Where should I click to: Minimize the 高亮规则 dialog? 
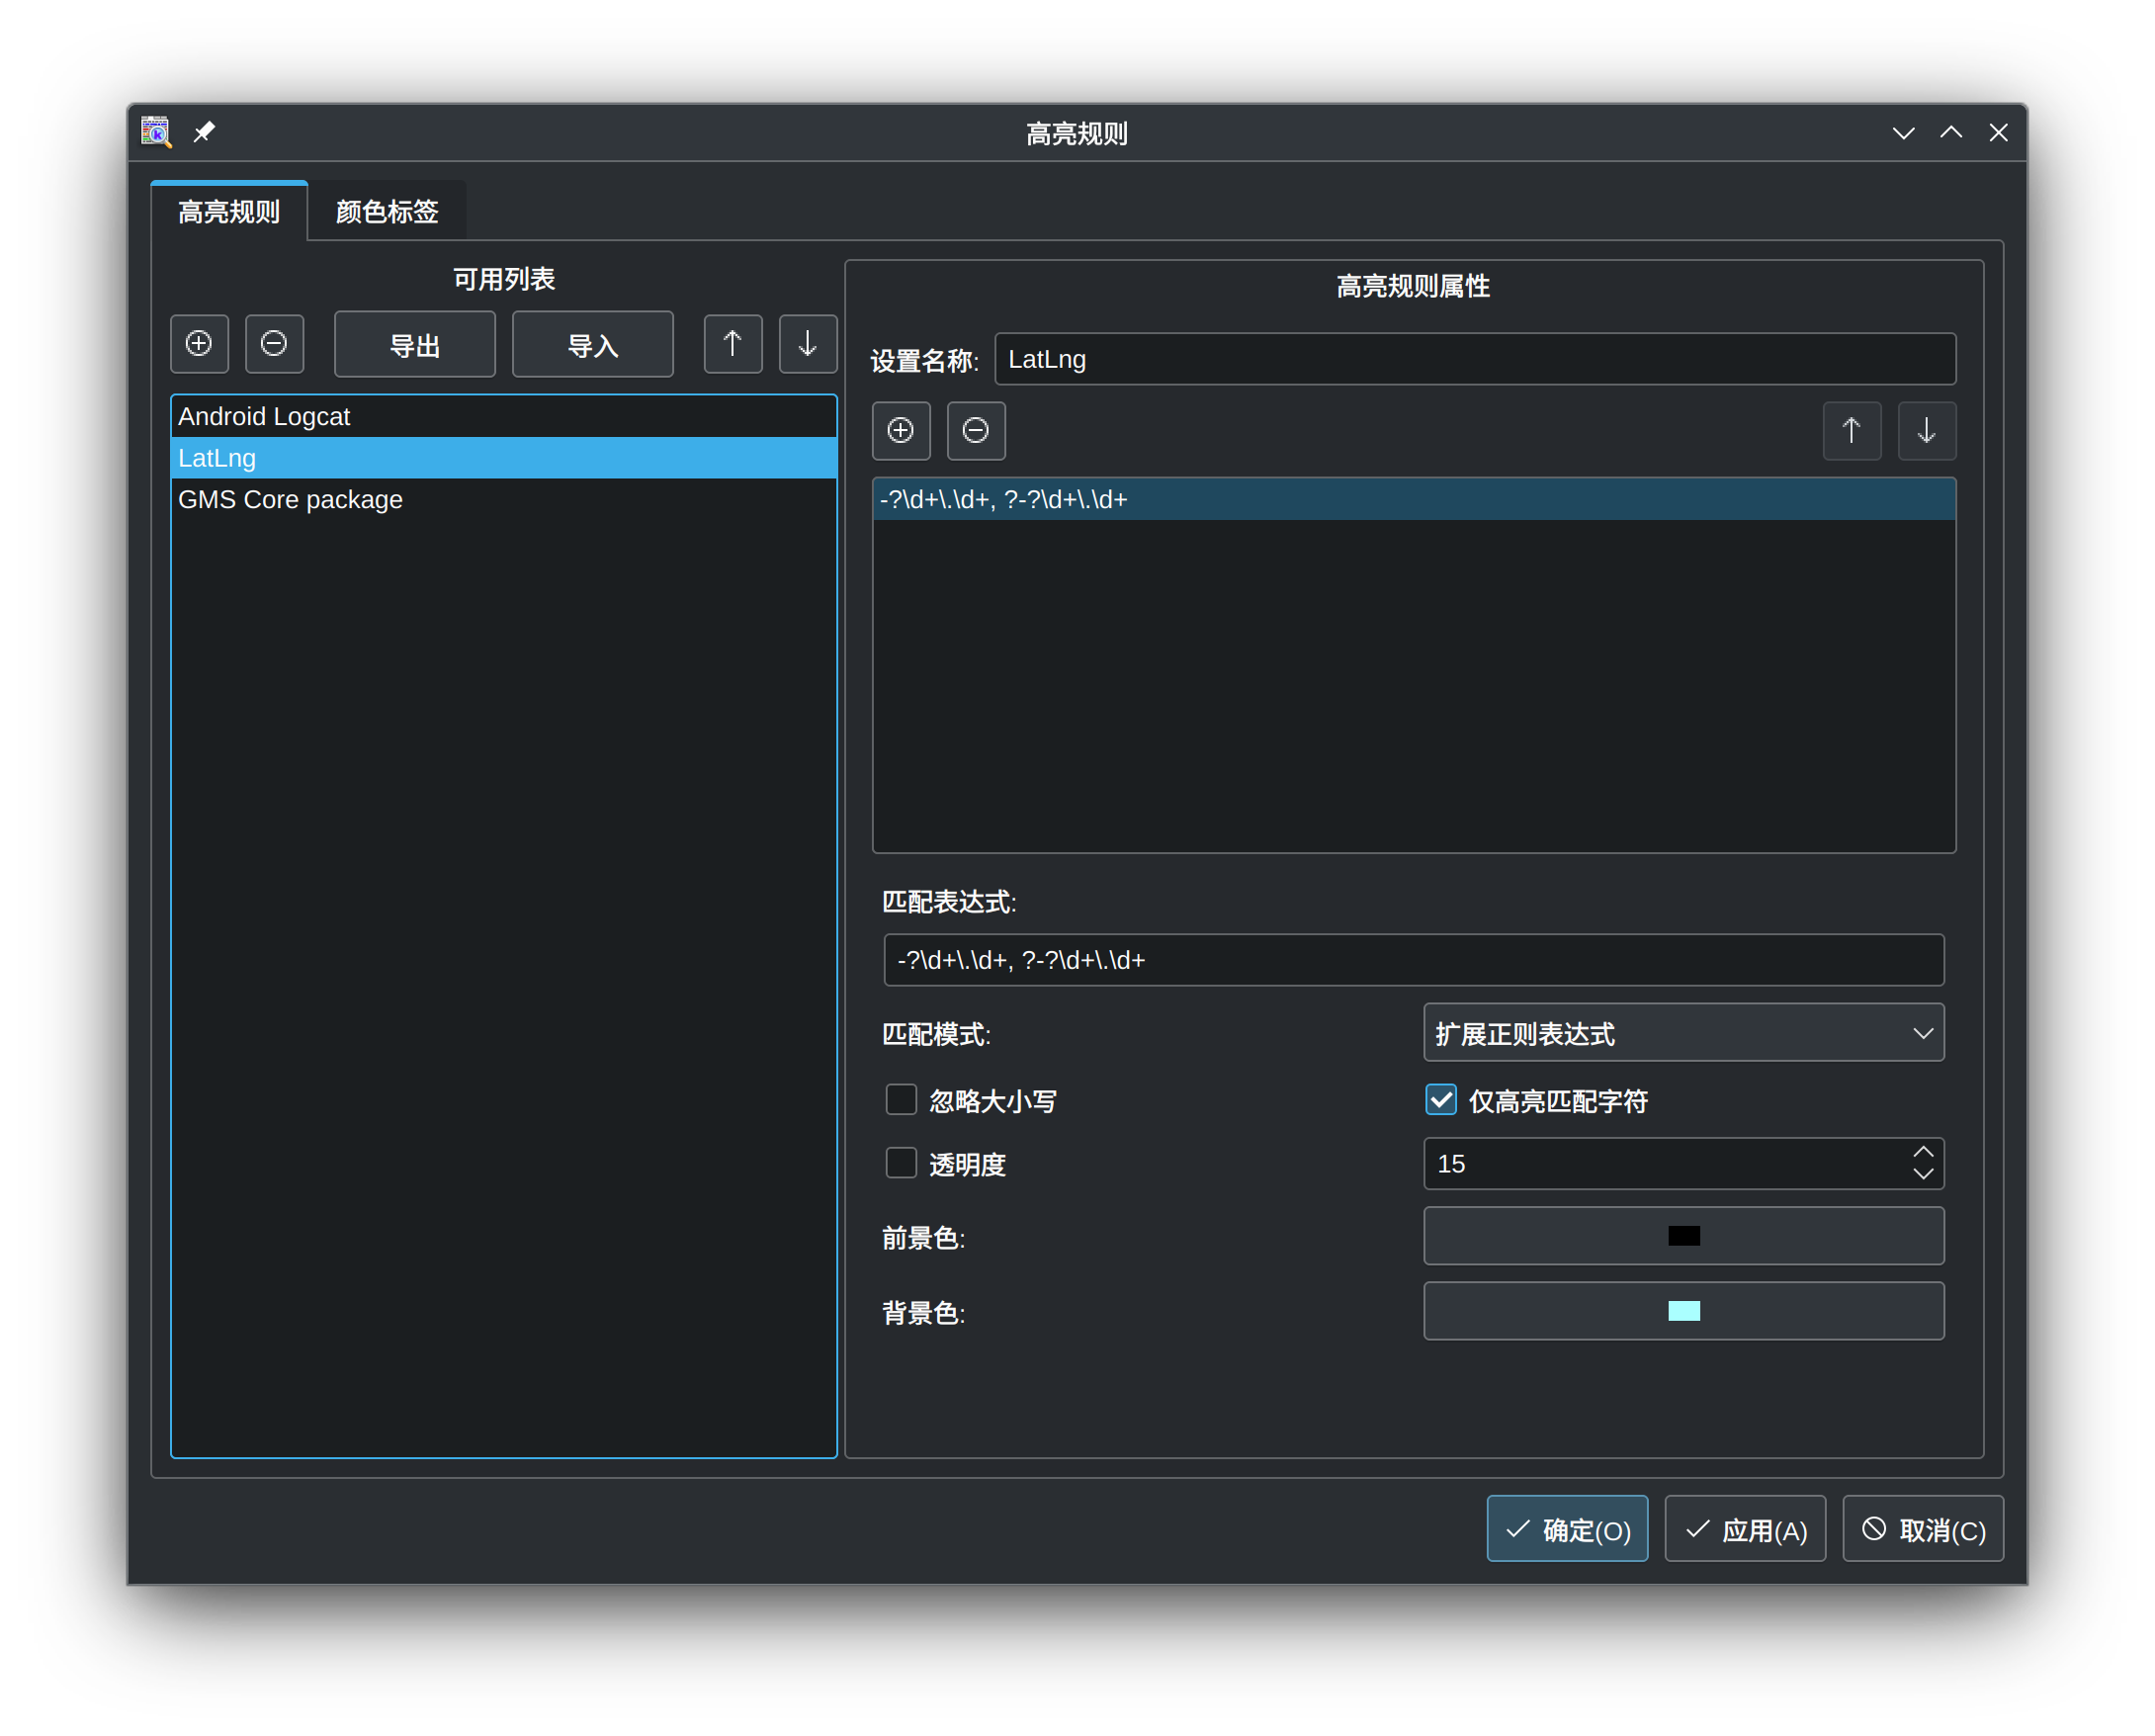tap(1904, 133)
